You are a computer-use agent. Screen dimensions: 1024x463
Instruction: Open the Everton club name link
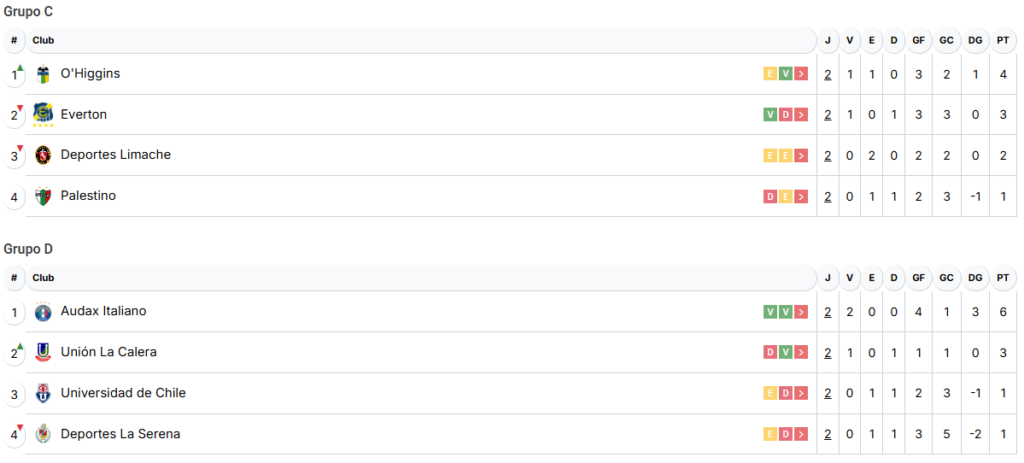pyautogui.click(x=84, y=115)
